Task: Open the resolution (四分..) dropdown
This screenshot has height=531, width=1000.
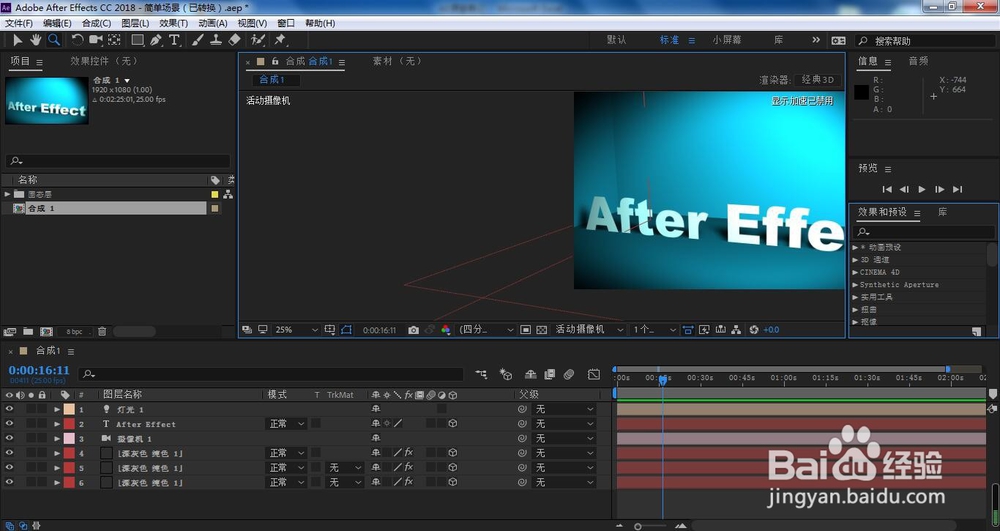Action: 486,330
